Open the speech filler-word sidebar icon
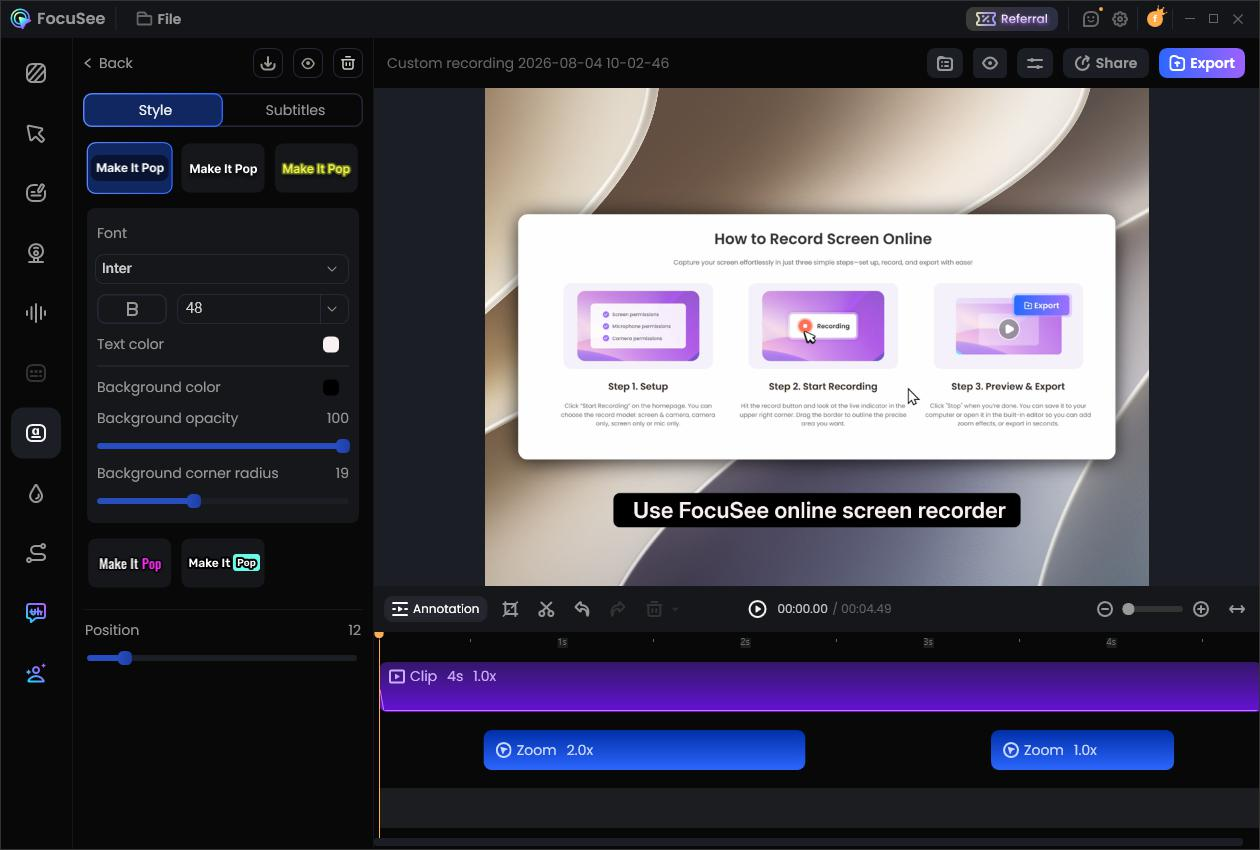This screenshot has height=850, width=1260. coord(36,613)
